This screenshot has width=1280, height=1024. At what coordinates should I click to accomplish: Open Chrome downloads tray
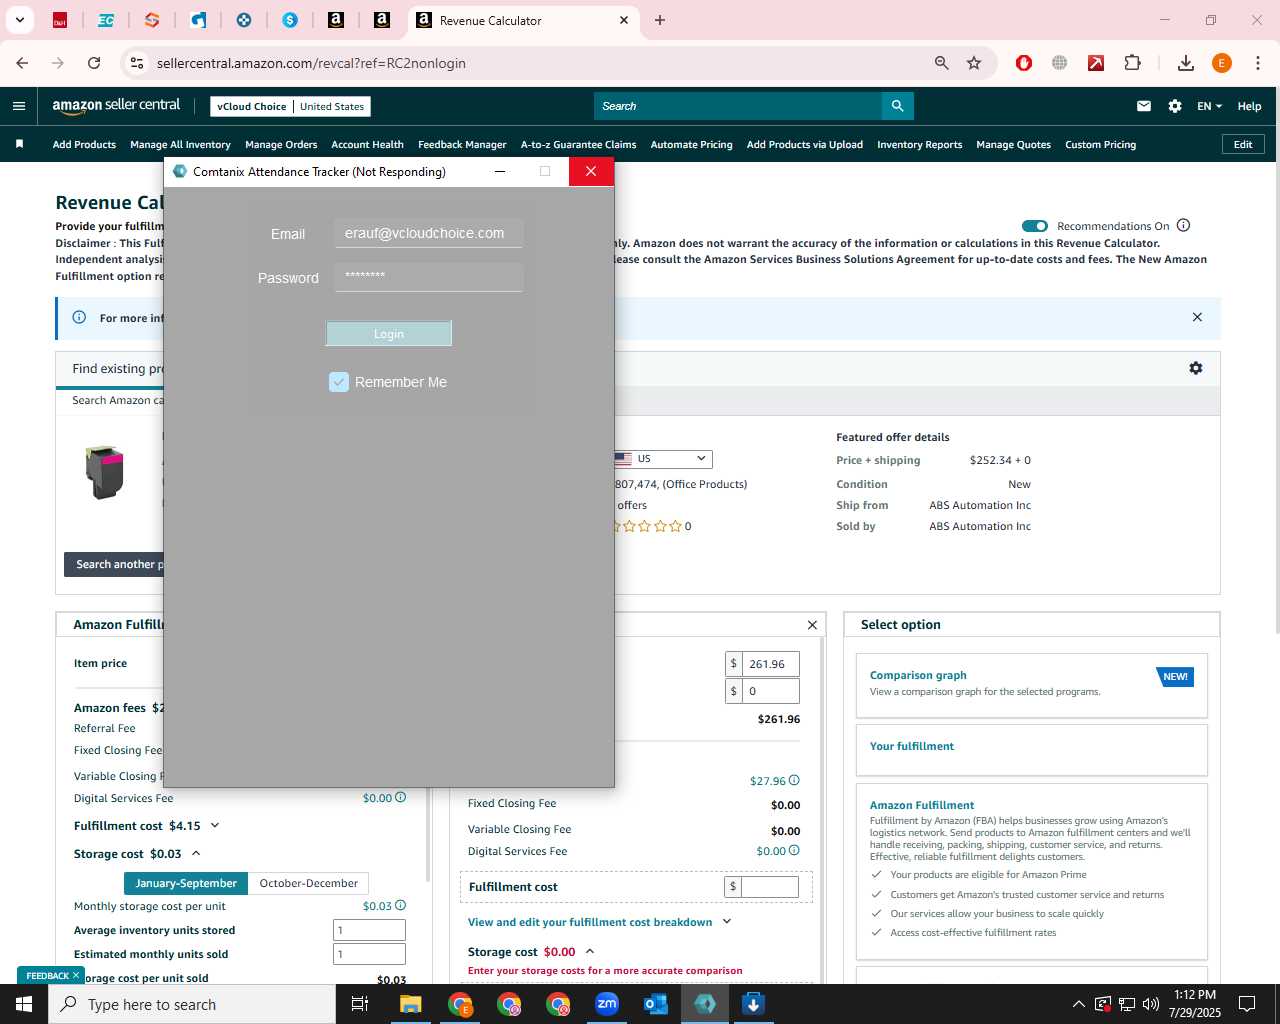1186,63
